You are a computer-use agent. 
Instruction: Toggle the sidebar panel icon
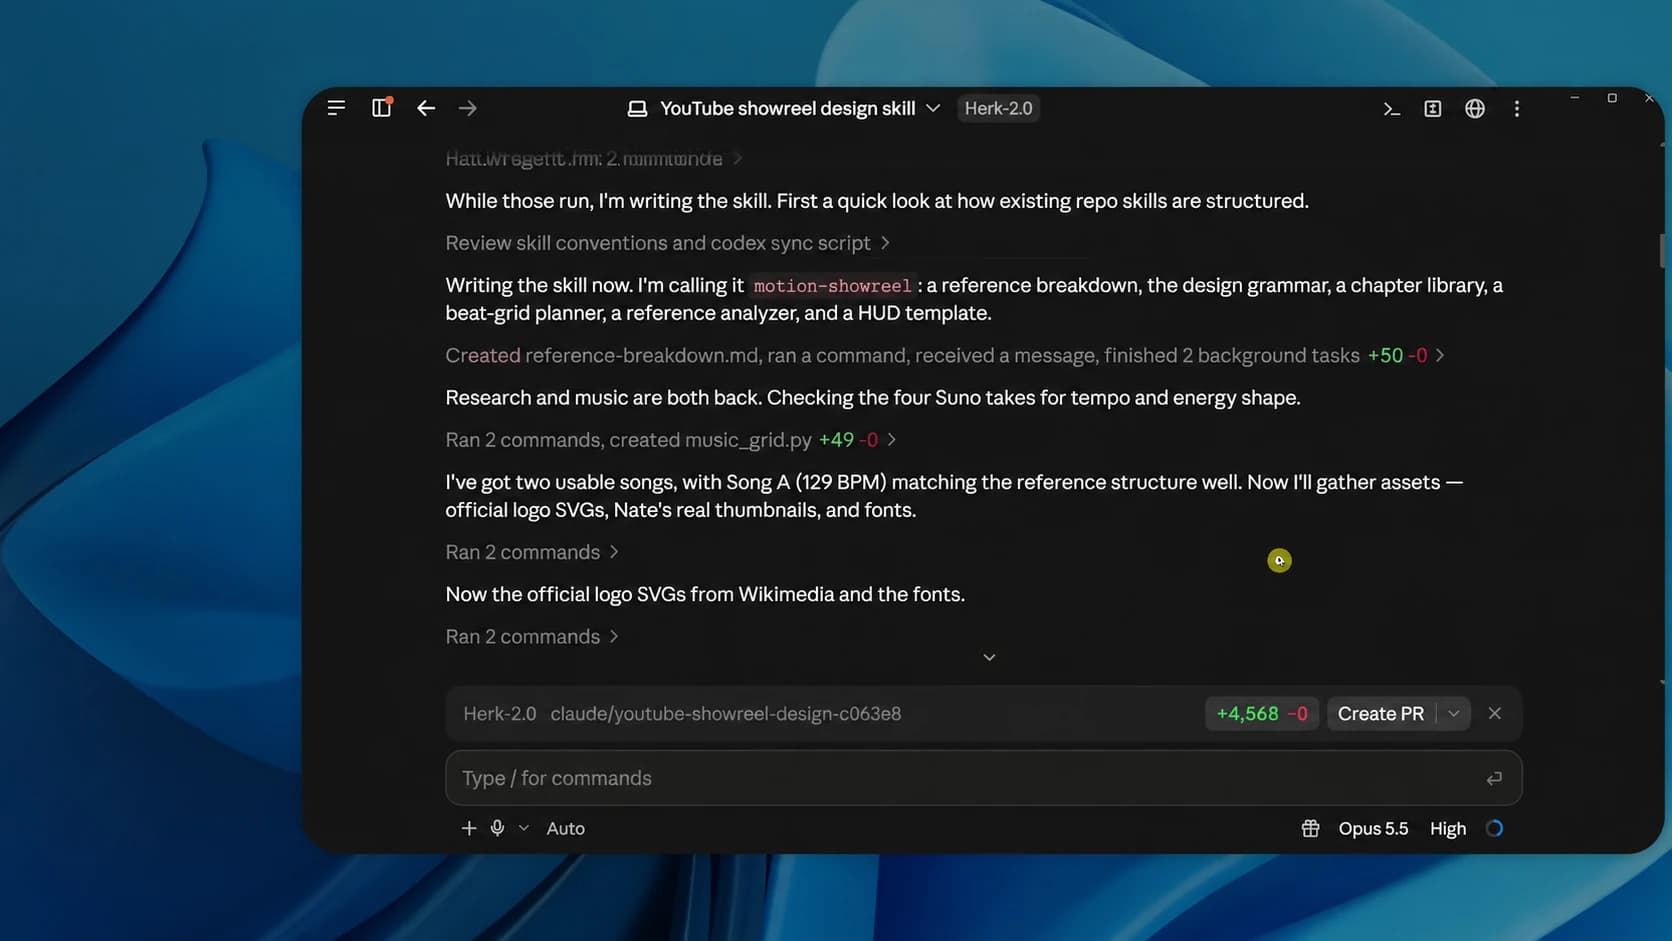pos(382,108)
